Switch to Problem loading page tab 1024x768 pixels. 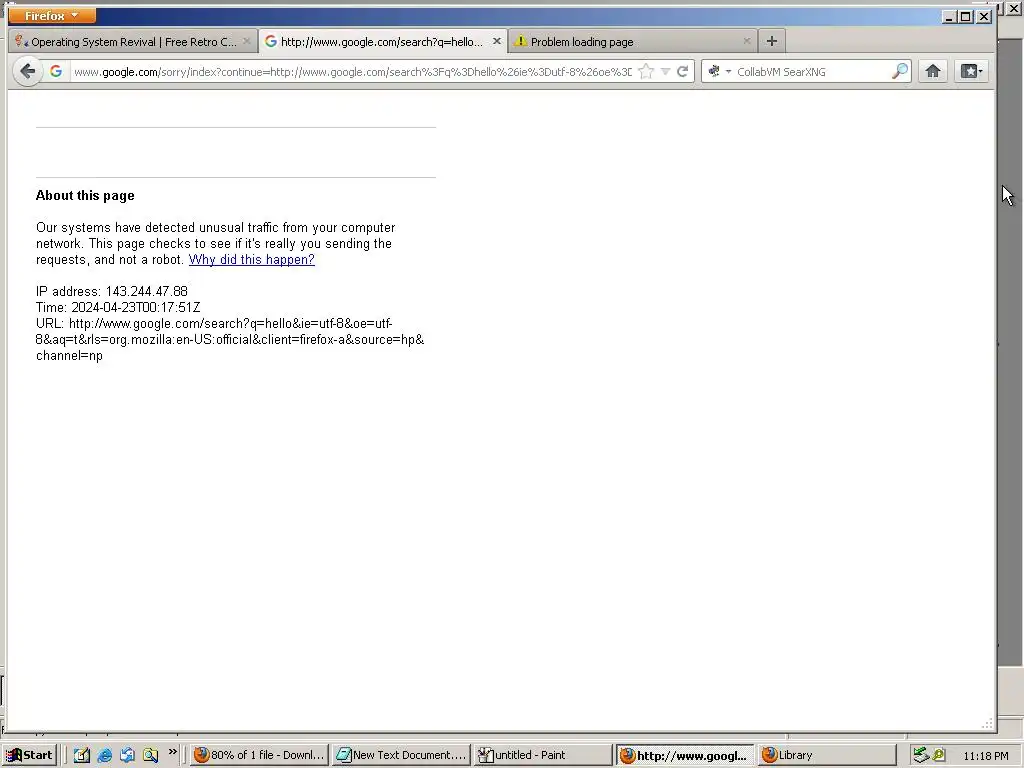(632, 41)
